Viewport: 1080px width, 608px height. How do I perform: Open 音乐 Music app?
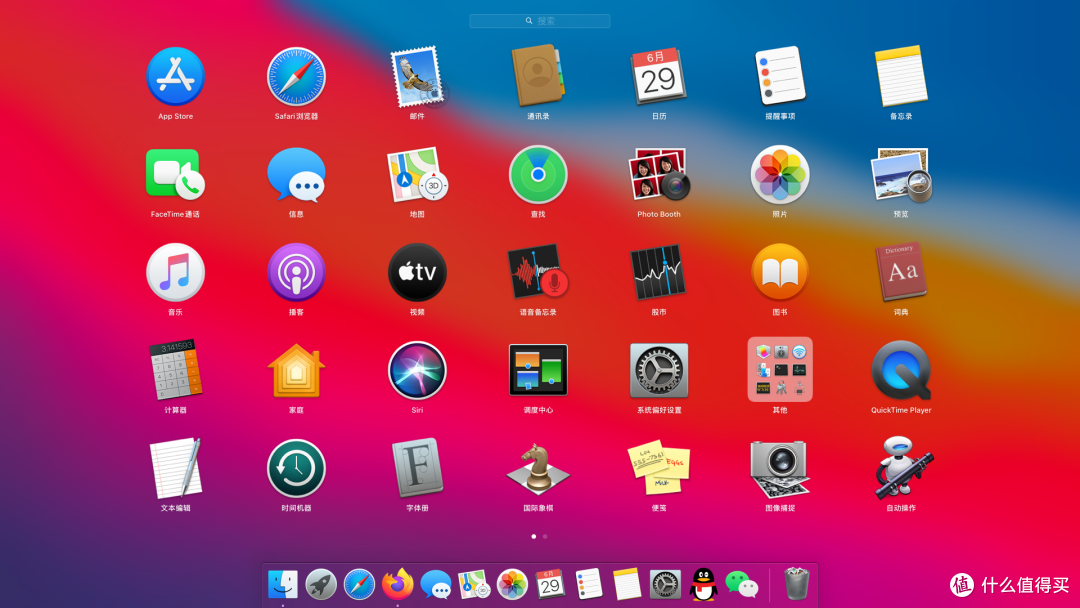point(175,273)
